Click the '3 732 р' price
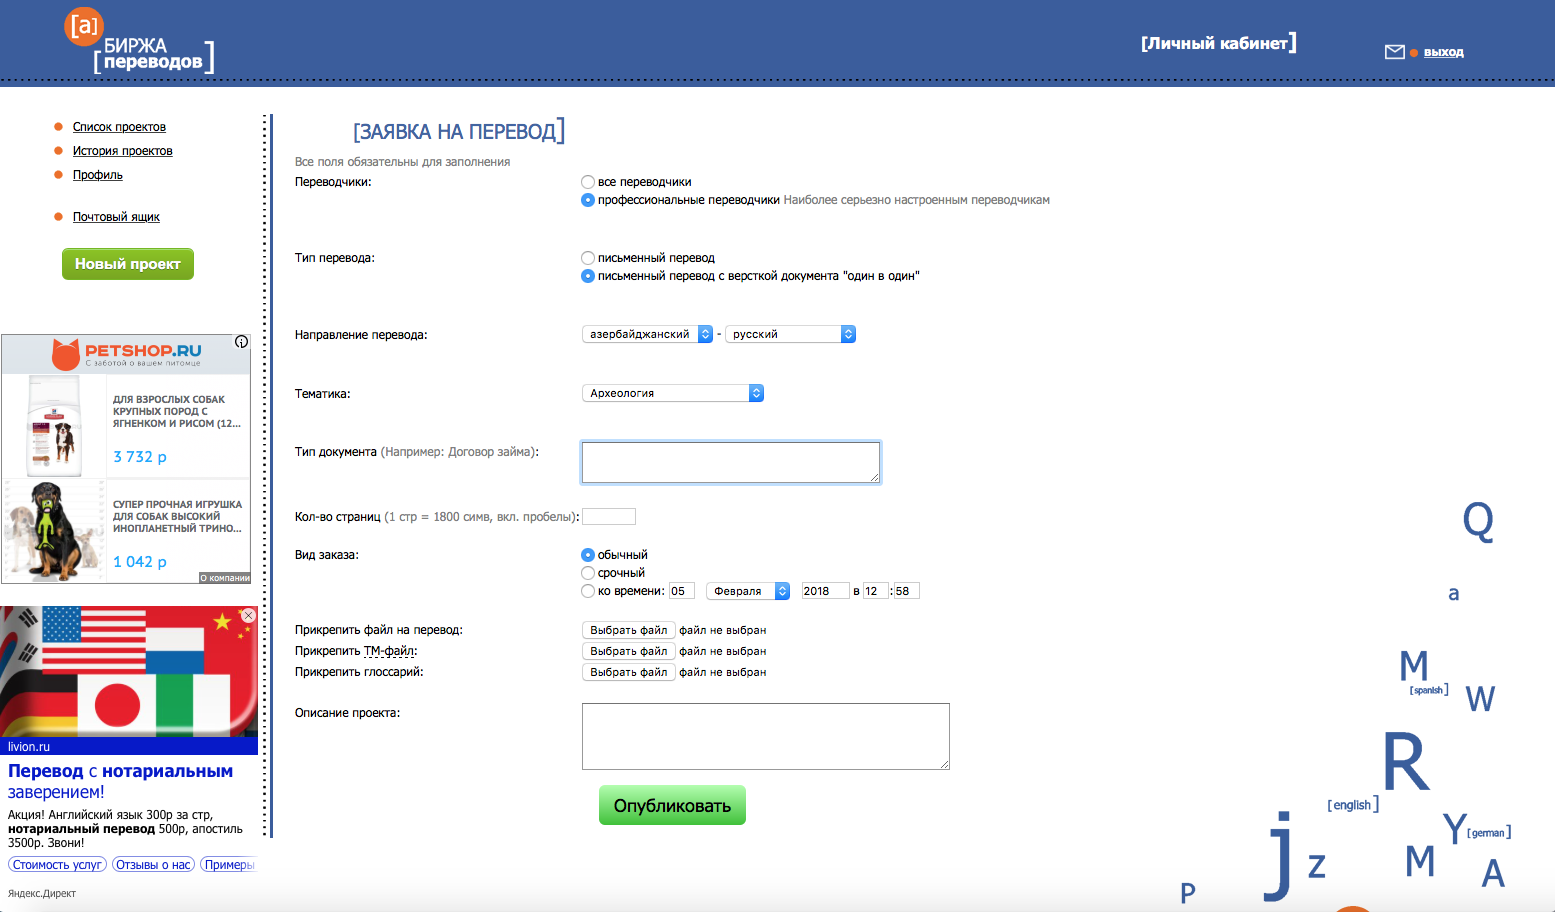This screenshot has width=1555, height=912. click(140, 457)
